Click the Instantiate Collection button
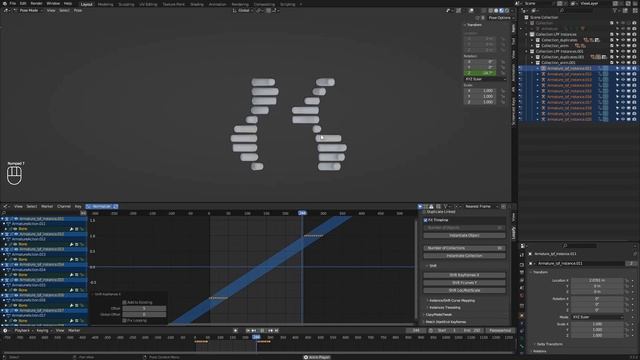Viewport: 640px width, 360px height. point(464,256)
